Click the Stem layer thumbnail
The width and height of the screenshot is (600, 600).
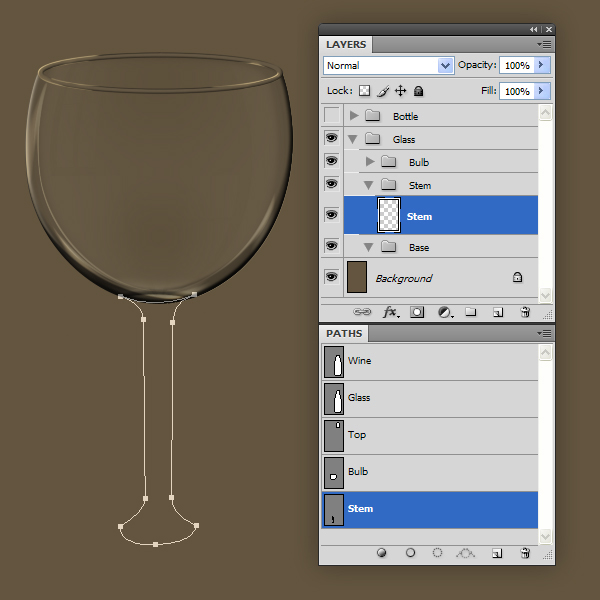pos(389,215)
